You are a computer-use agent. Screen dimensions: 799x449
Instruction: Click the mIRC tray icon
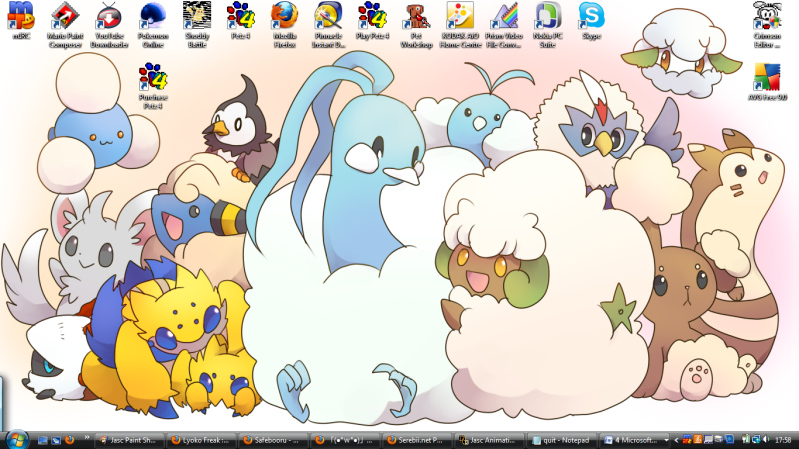[687, 439]
